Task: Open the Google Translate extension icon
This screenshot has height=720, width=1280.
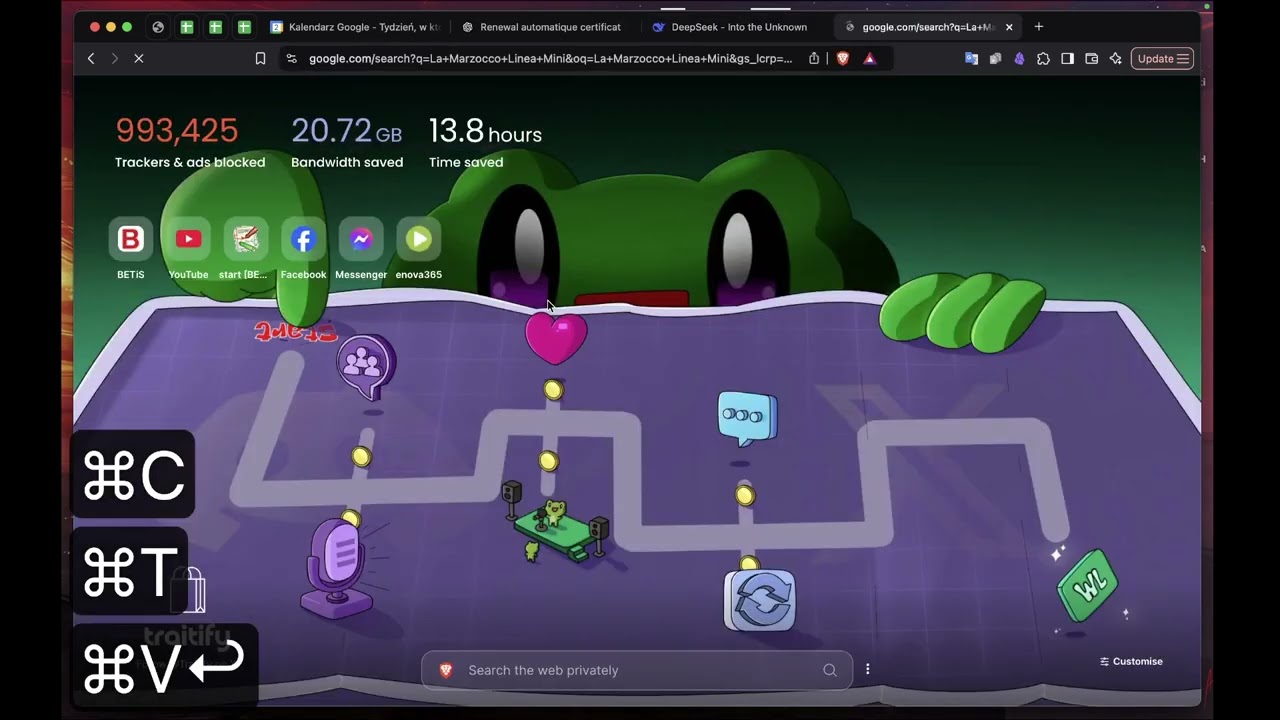Action: 971,59
